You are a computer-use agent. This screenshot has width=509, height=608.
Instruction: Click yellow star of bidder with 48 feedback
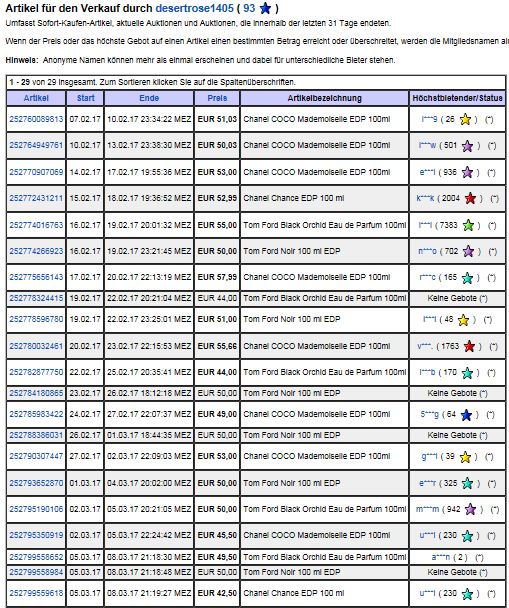click(x=463, y=320)
